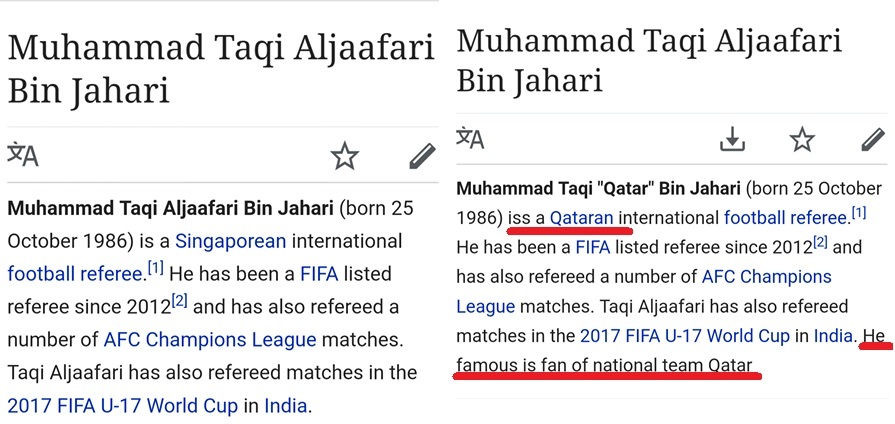The image size is (895, 424).
Task: Star the right article to watchlist
Action: pos(802,140)
